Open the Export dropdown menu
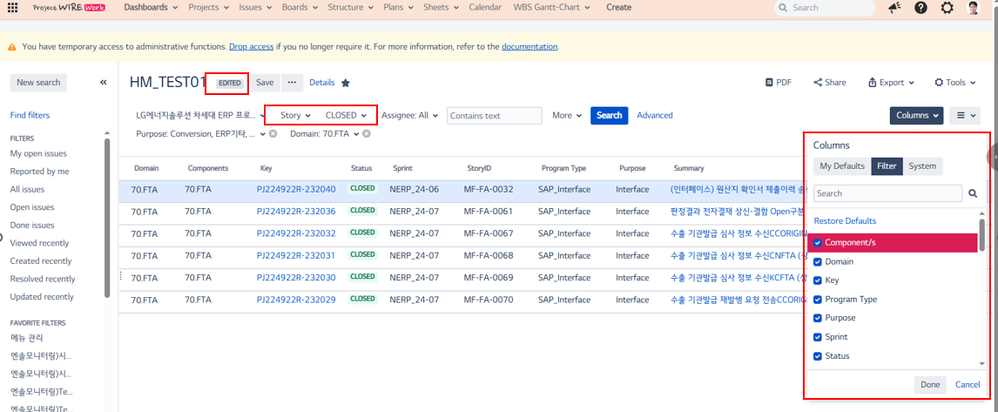 pyautogui.click(x=890, y=83)
